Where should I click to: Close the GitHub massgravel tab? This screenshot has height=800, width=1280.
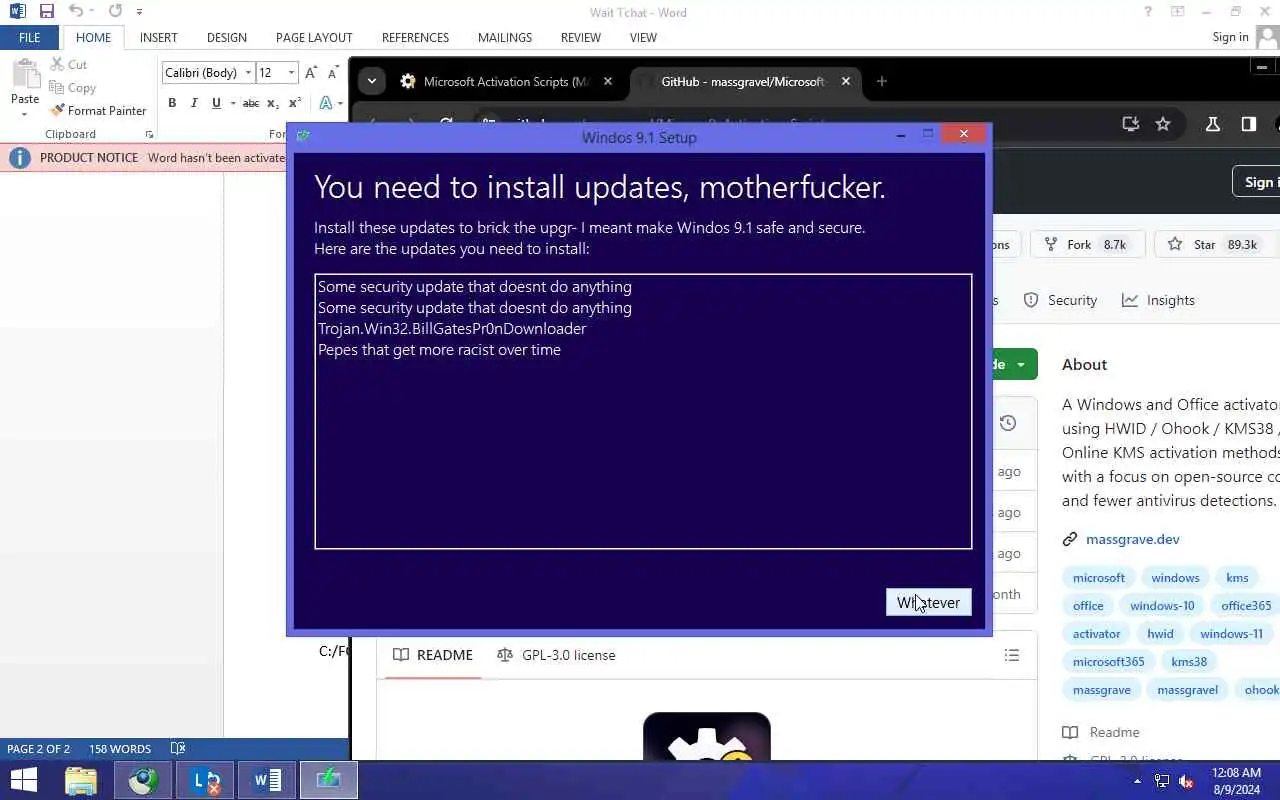pos(846,82)
